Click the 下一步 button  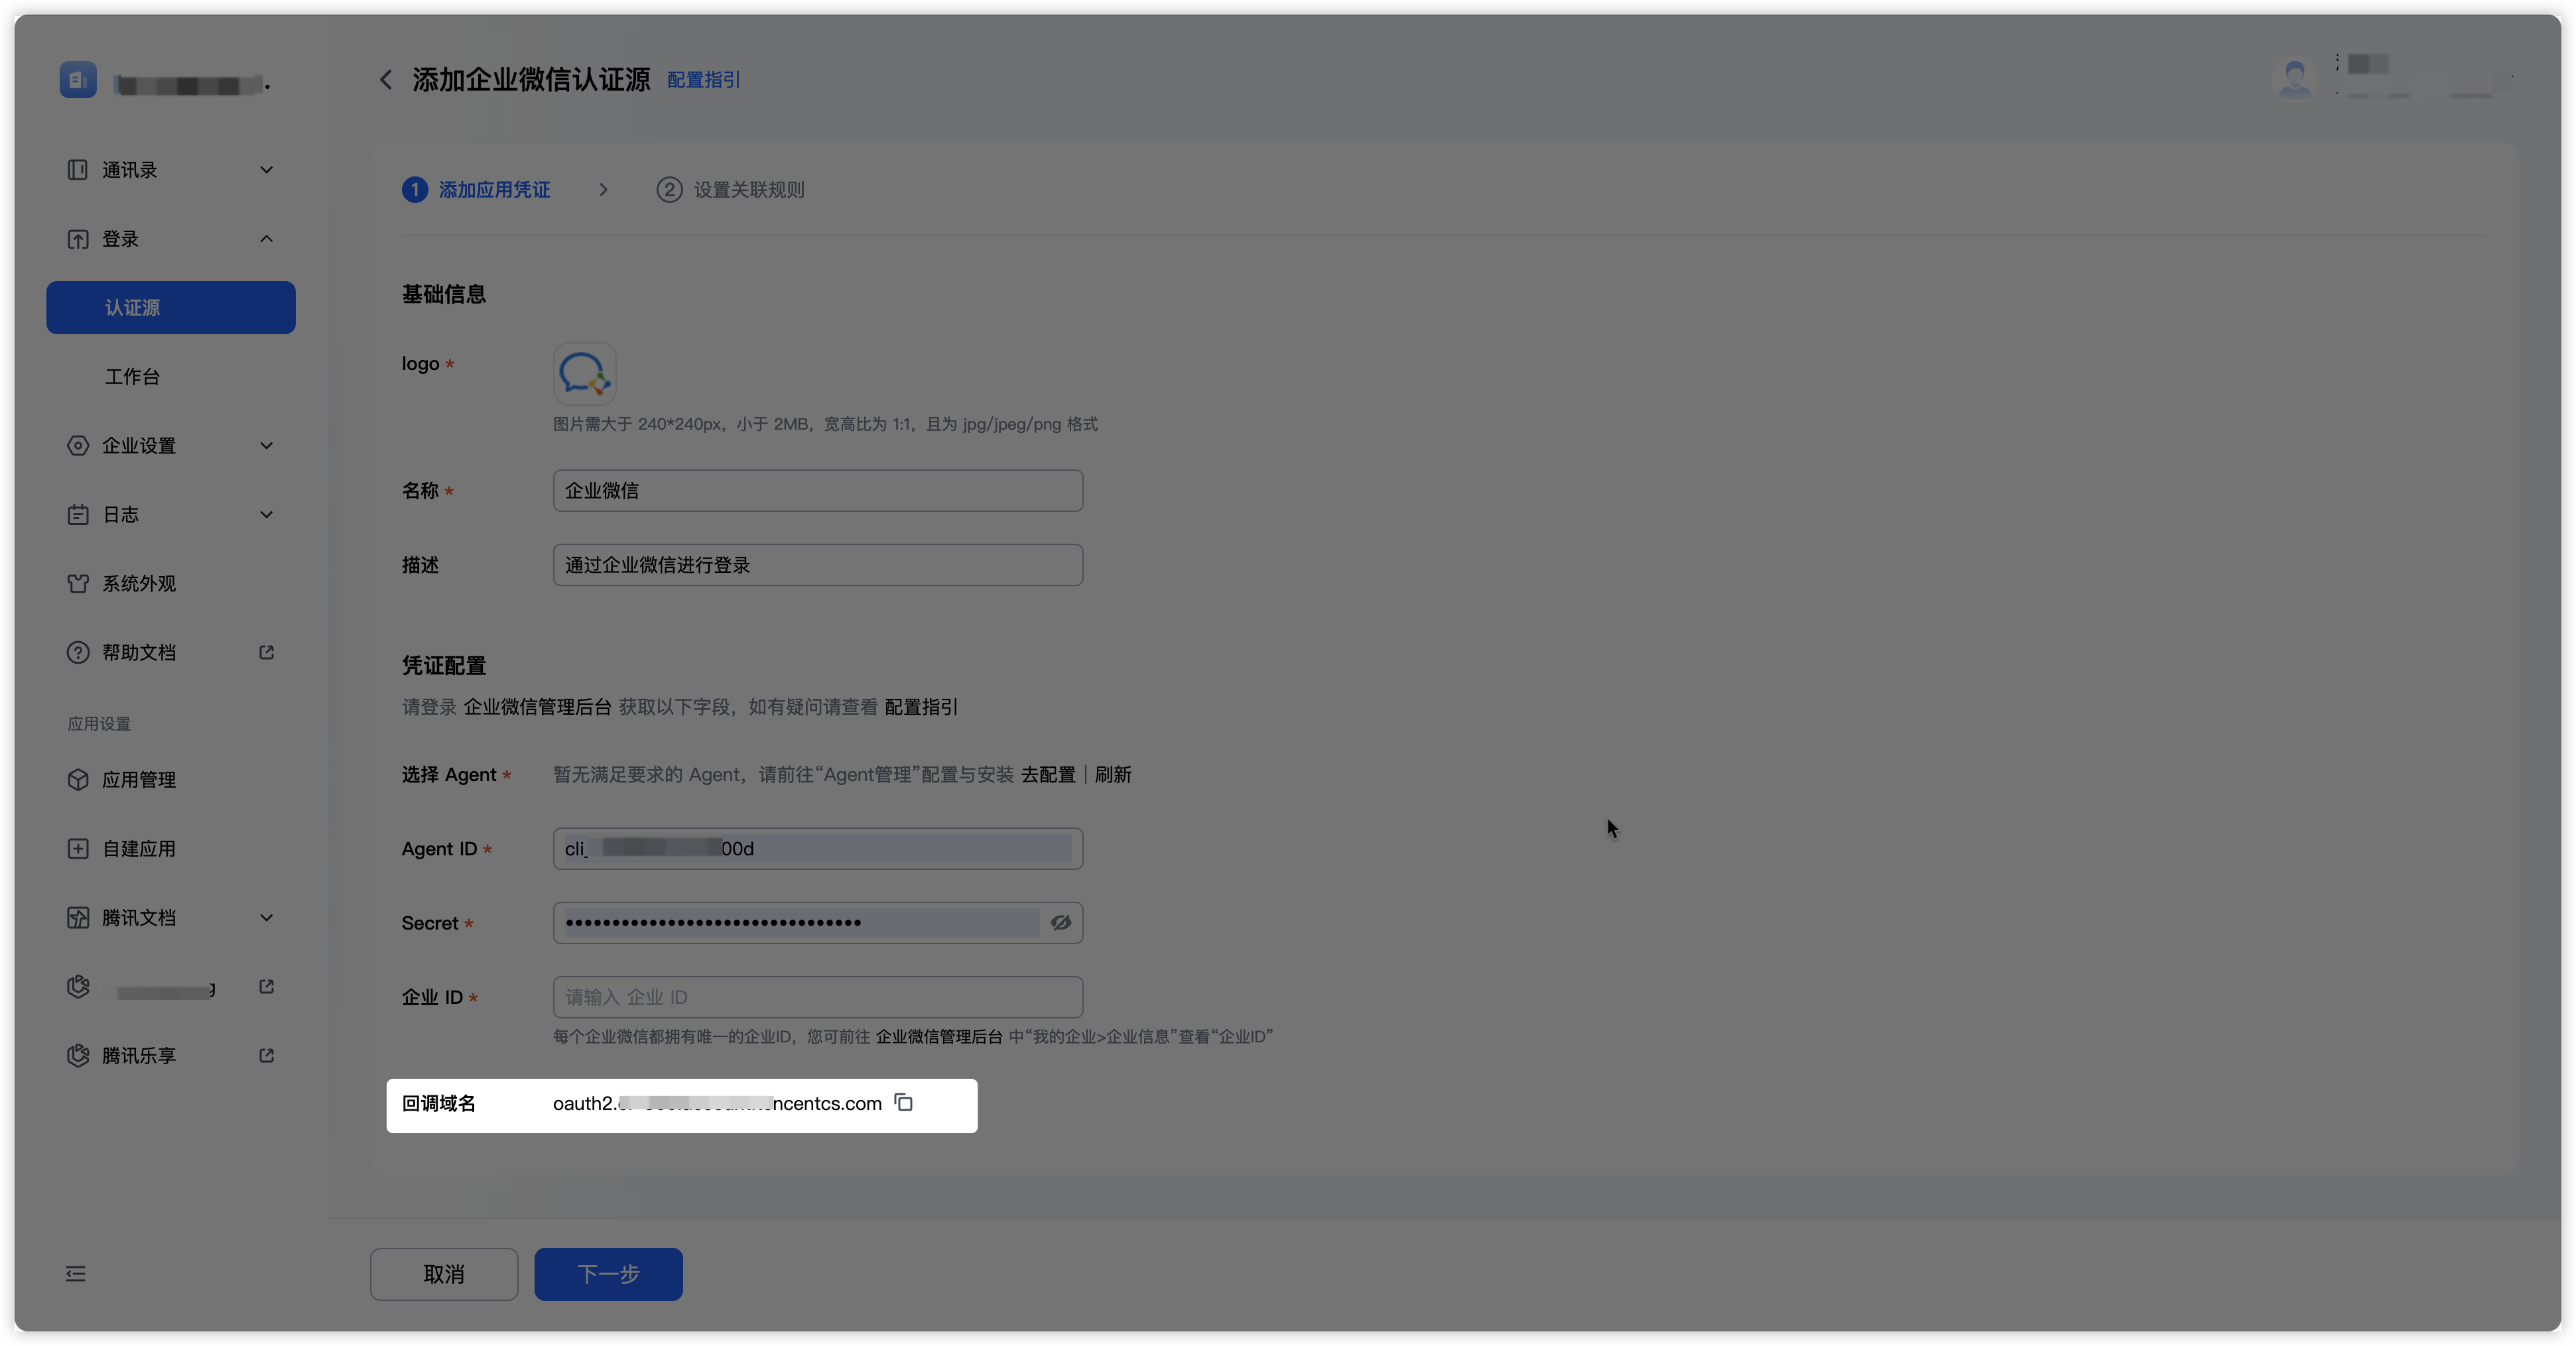click(x=609, y=1274)
